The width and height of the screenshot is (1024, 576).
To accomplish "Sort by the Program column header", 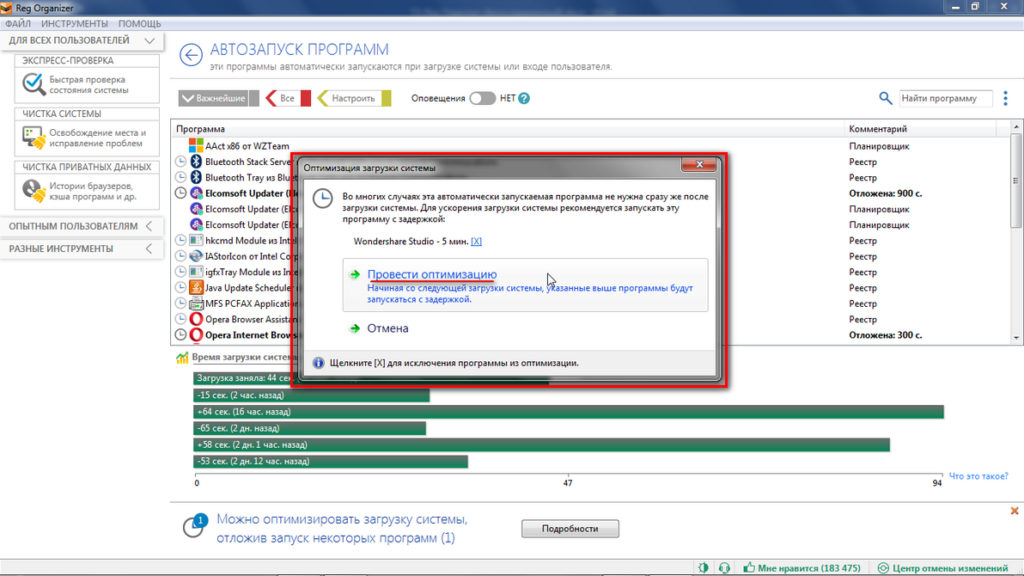I will (507, 129).
